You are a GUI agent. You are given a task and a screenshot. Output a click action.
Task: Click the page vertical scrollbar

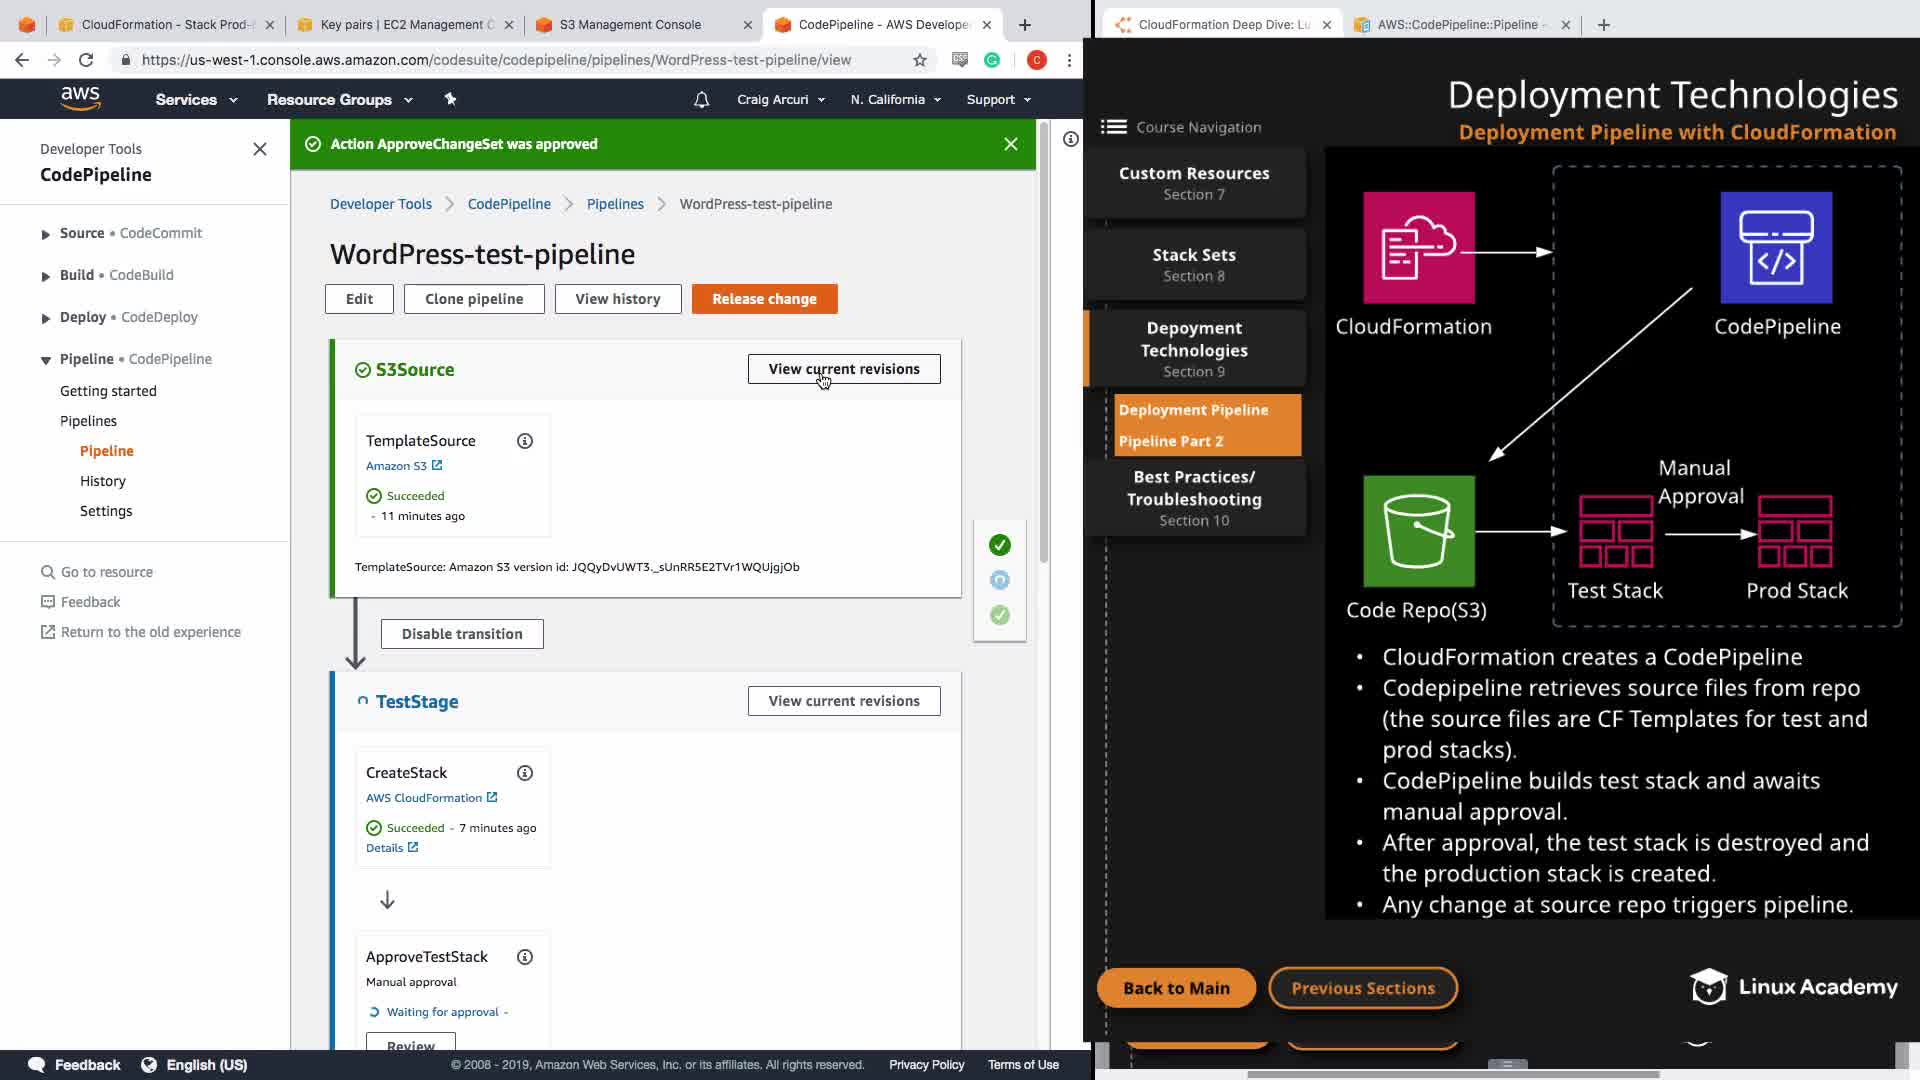pyautogui.click(x=1043, y=340)
